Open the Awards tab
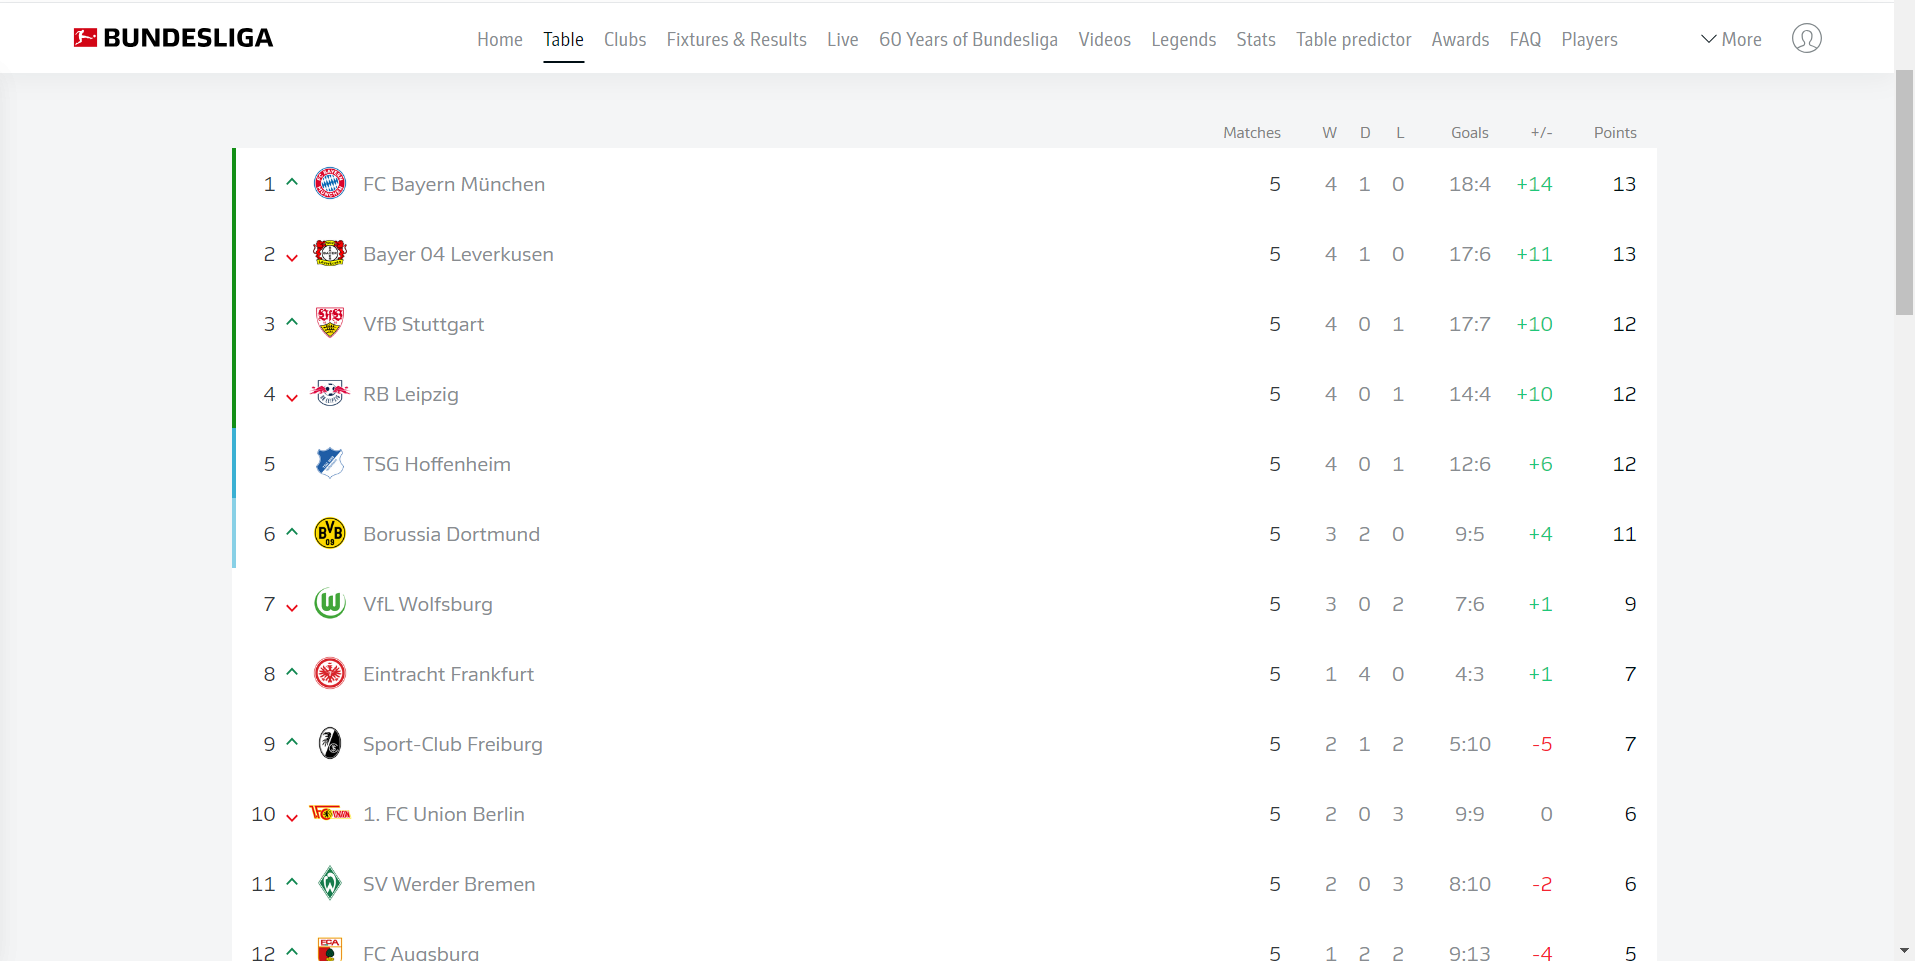Image resolution: width=1915 pixels, height=961 pixels. click(1460, 39)
